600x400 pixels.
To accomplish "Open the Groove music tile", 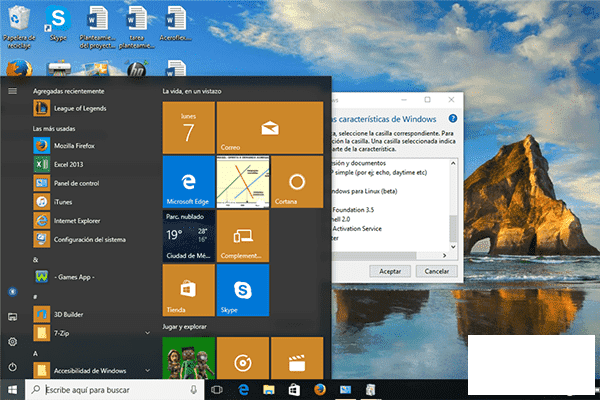I will click(x=243, y=358).
